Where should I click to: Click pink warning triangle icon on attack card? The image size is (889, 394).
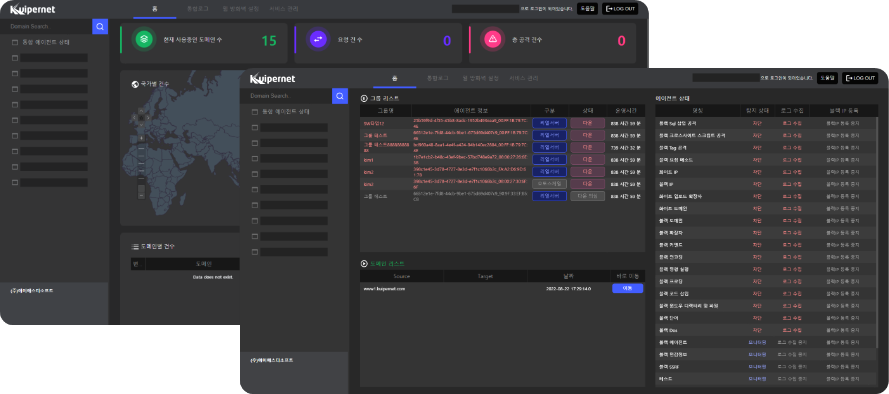492,39
